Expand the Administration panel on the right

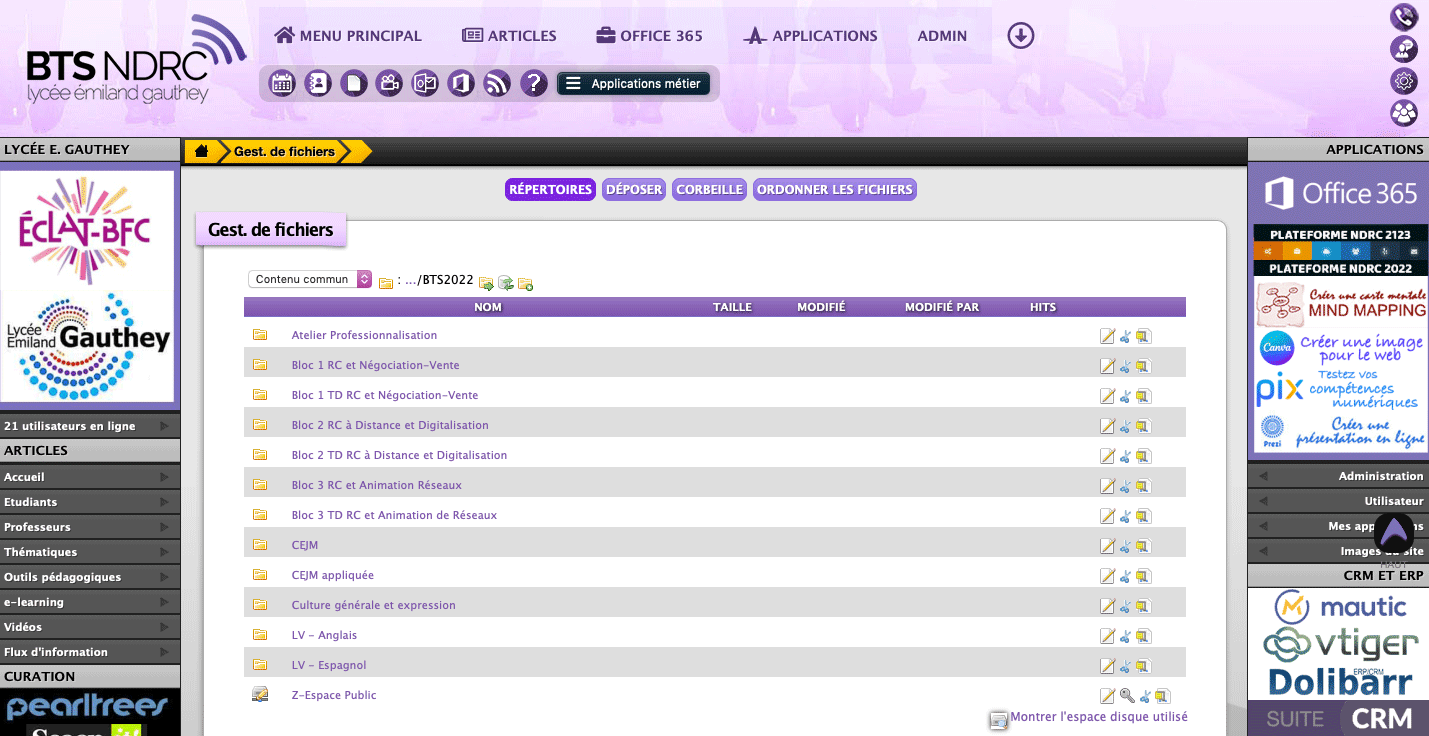(1338, 476)
